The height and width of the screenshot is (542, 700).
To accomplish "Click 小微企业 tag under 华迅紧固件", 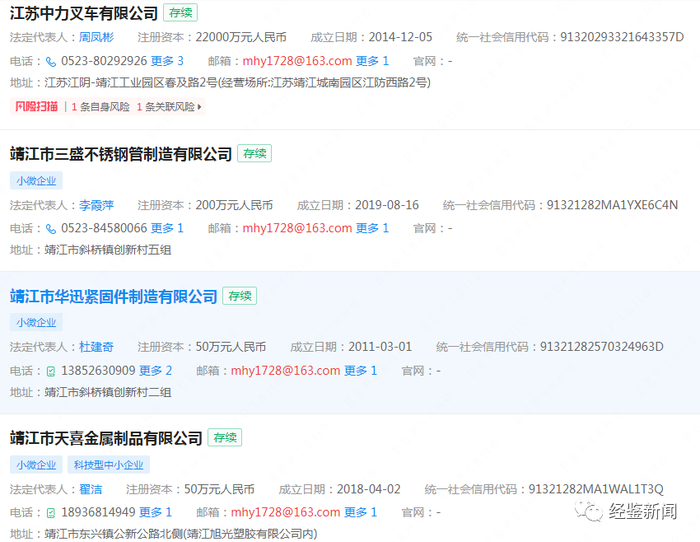I will coord(36,322).
